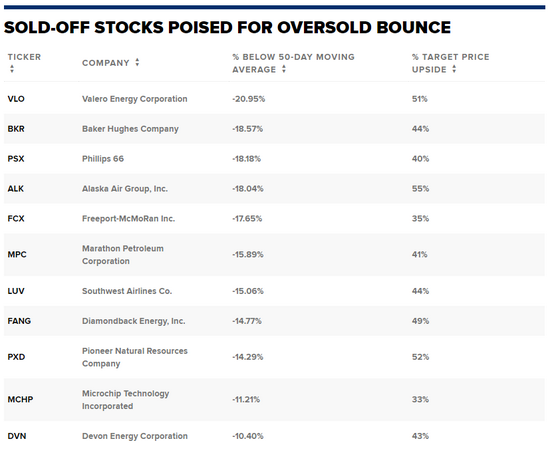Open Devon Energy Corporation company name
This screenshot has width=550, height=454.
(135, 436)
